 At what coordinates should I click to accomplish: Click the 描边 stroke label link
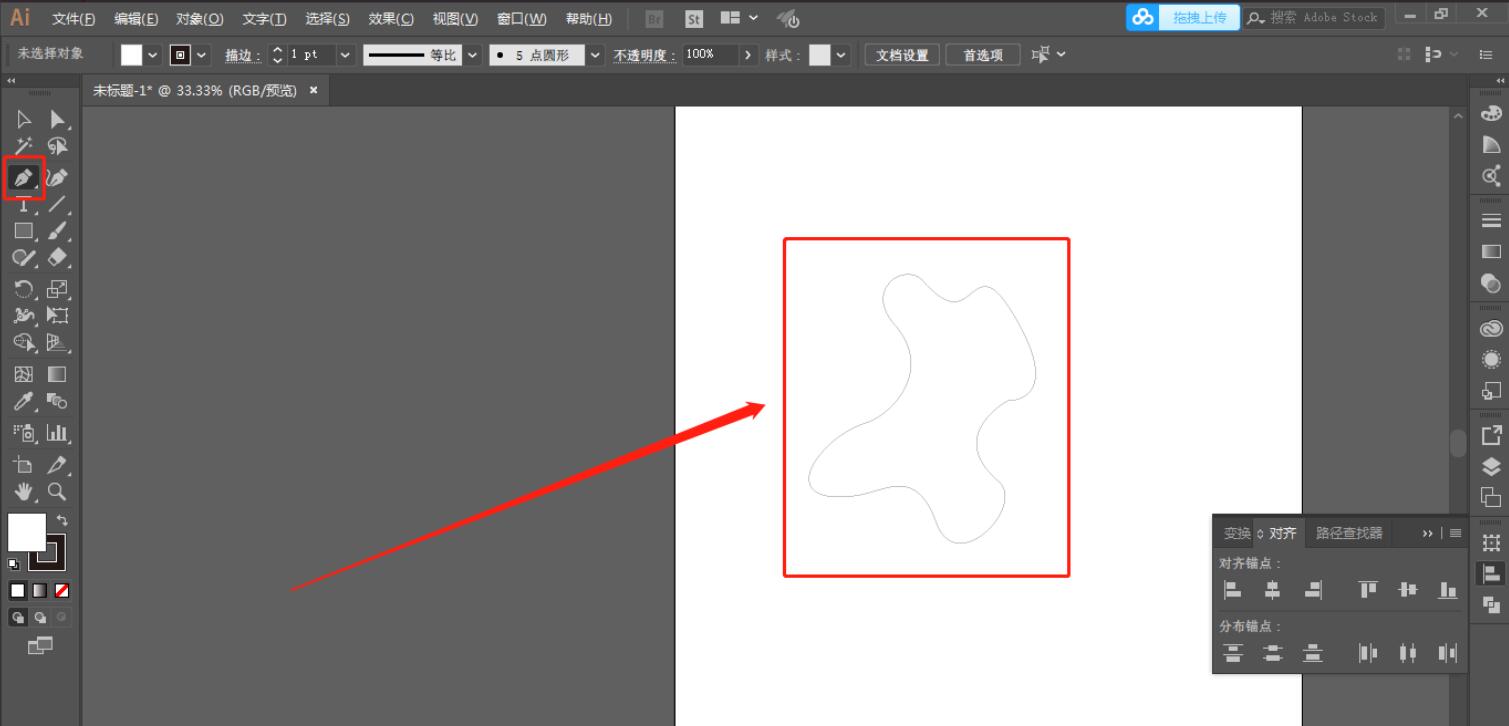[243, 56]
